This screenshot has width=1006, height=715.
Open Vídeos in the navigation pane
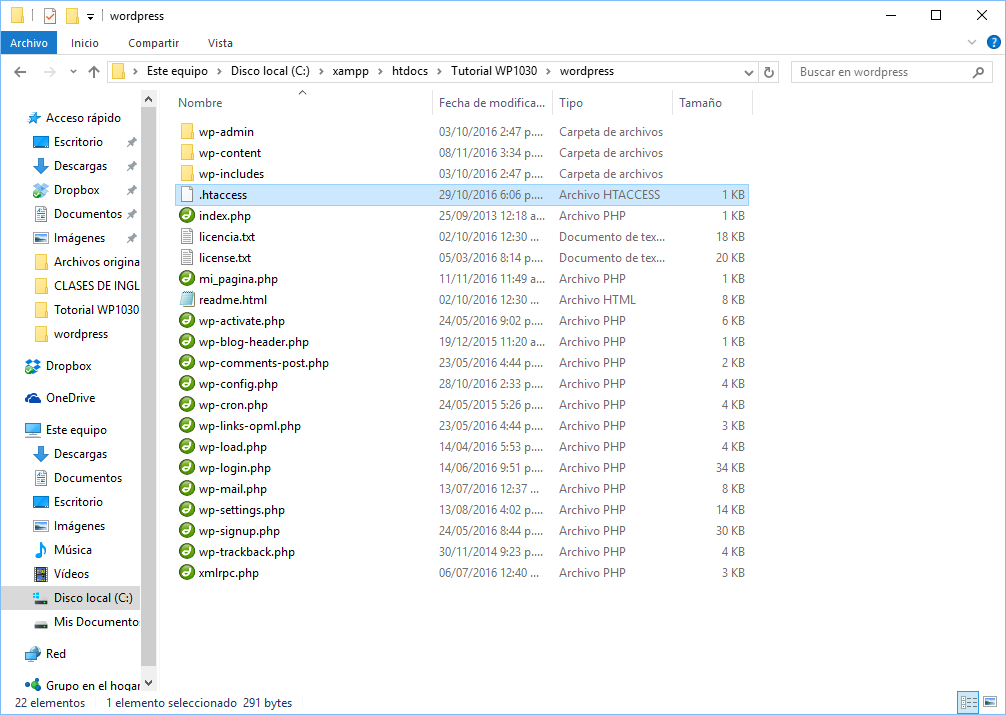coord(71,574)
